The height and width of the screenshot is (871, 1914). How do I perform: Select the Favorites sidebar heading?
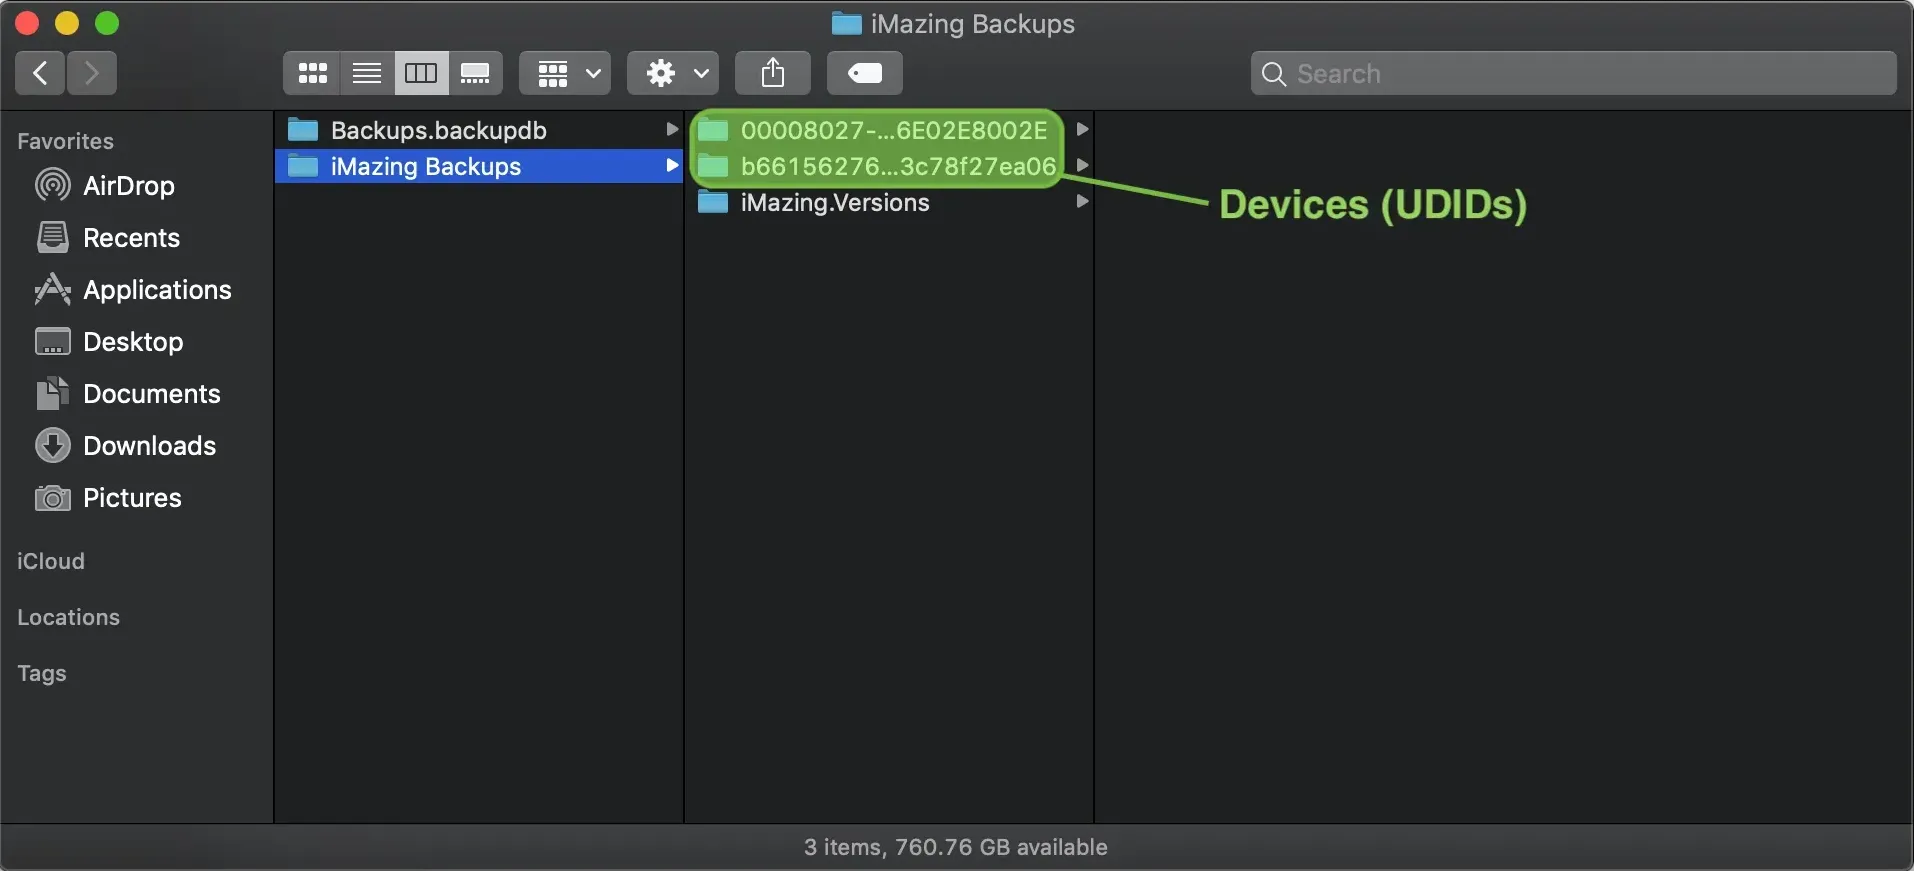pyautogui.click(x=65, y=141)
